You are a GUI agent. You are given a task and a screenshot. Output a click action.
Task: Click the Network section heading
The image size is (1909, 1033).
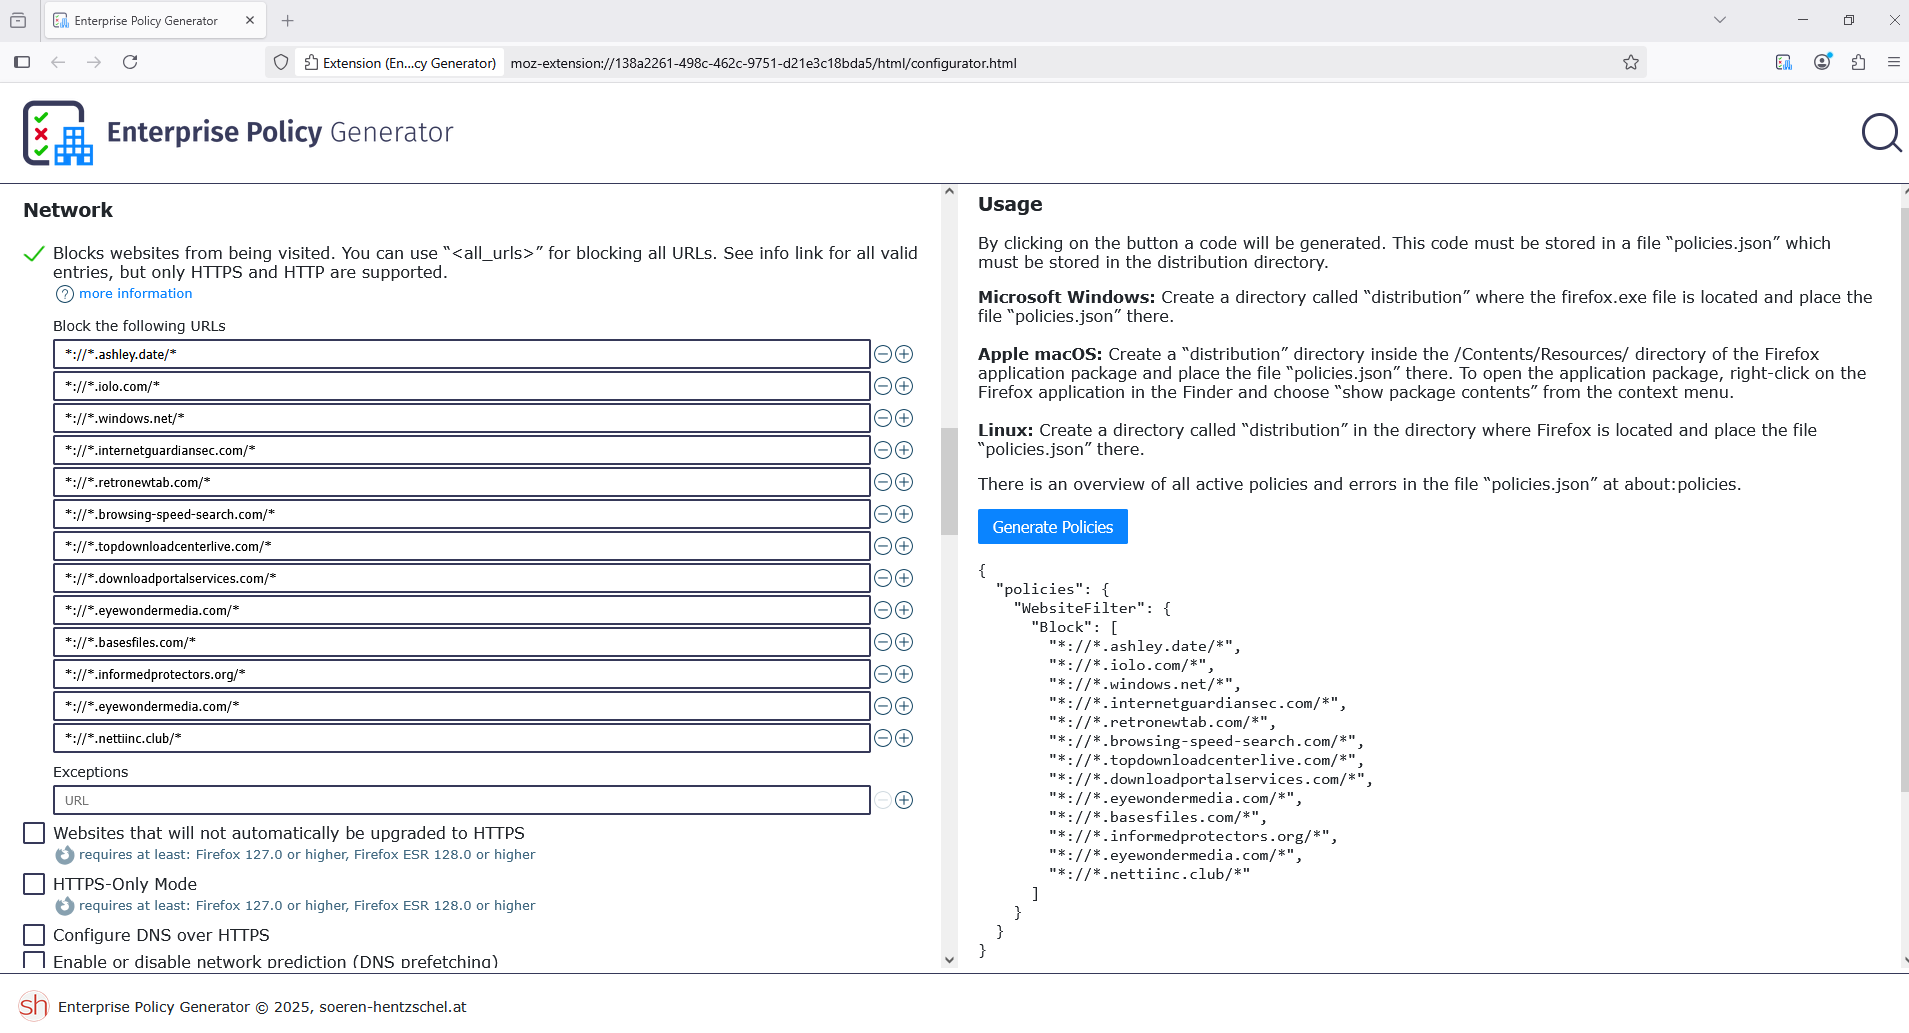pyautogui.click(x=68, y=210)
